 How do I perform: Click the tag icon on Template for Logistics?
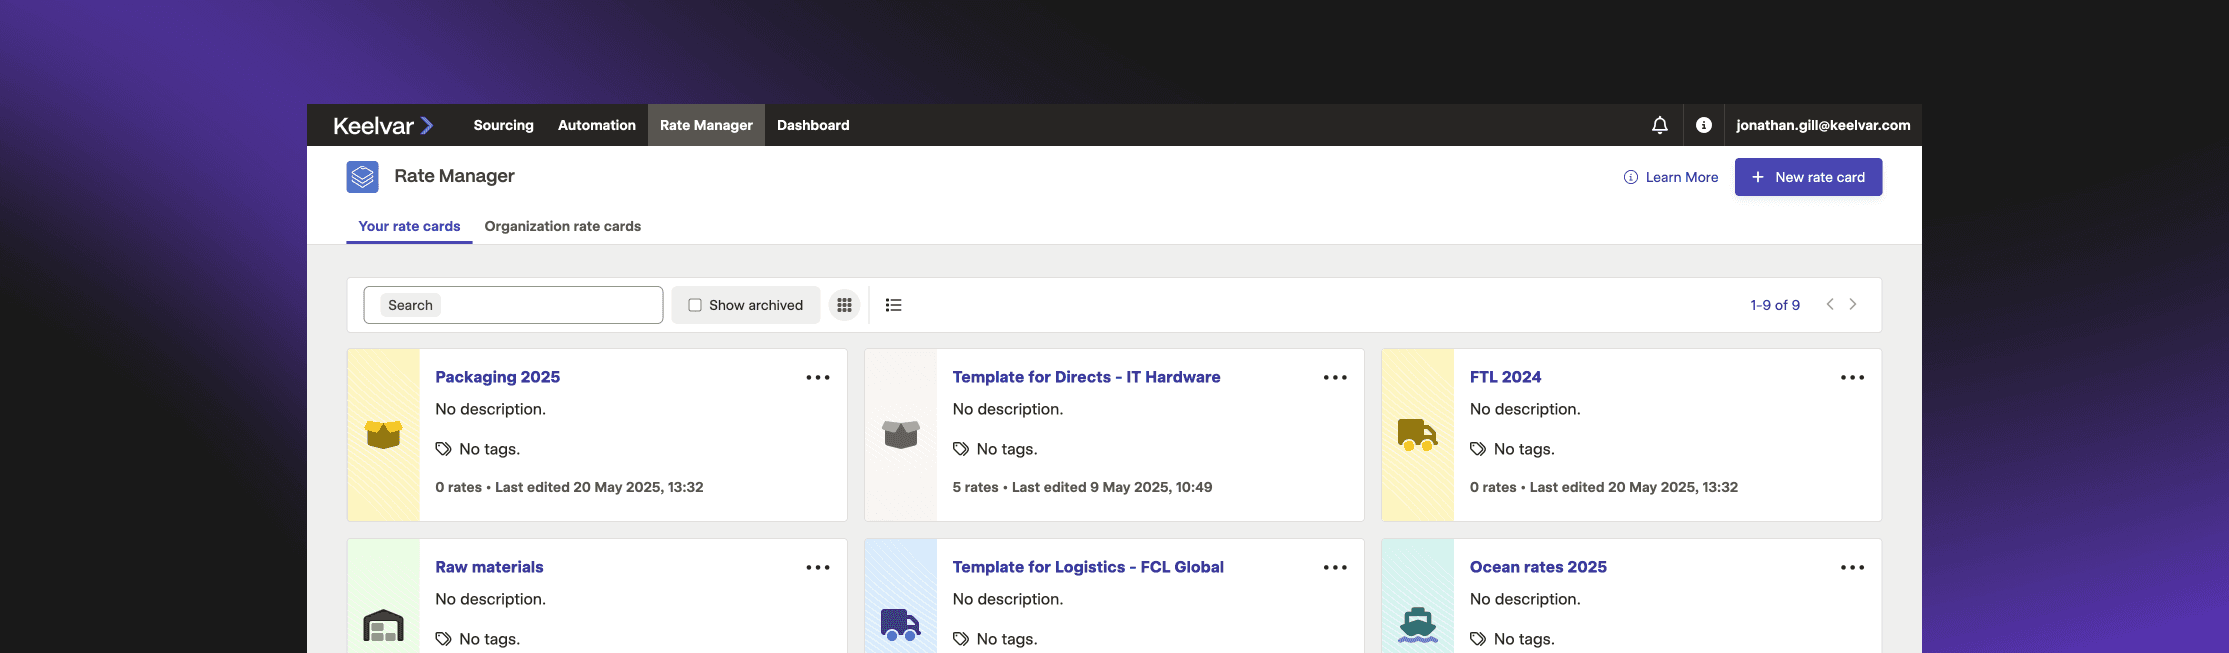(961, 639)
